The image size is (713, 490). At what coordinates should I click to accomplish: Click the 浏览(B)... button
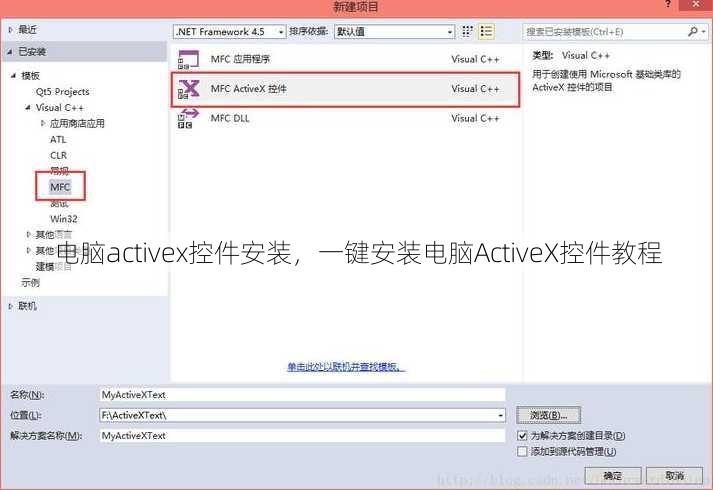pos(548,415)
